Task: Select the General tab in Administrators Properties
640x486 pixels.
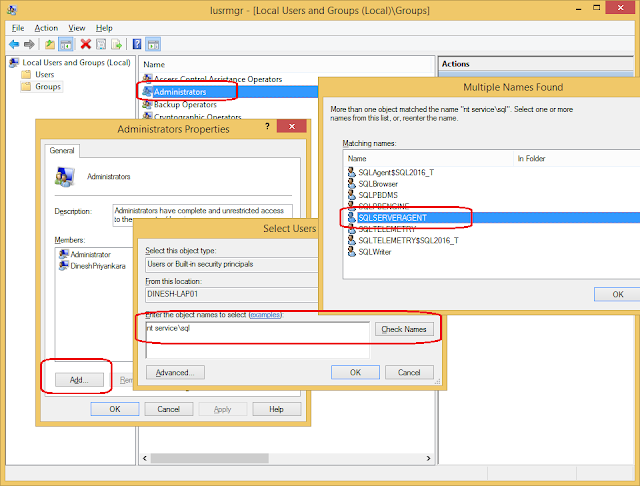Action: tap(62, 151)
